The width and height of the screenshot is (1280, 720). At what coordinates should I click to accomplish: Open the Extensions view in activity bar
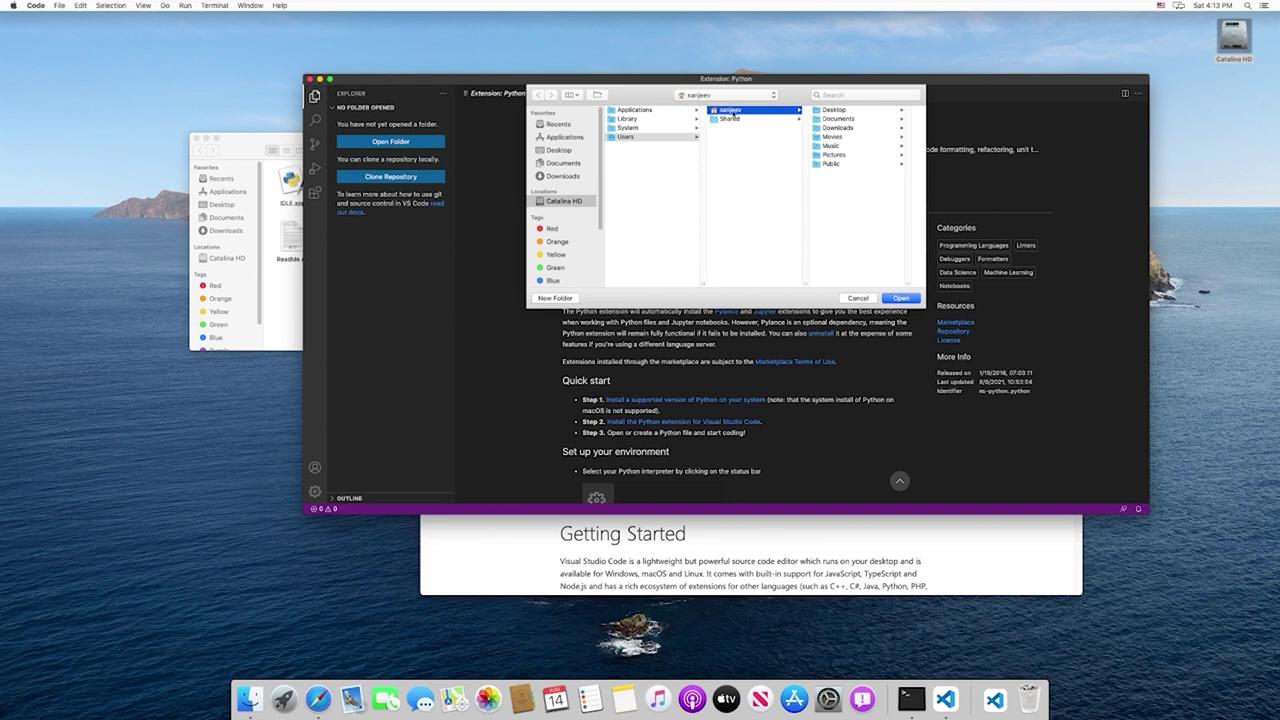coord(315,192)
